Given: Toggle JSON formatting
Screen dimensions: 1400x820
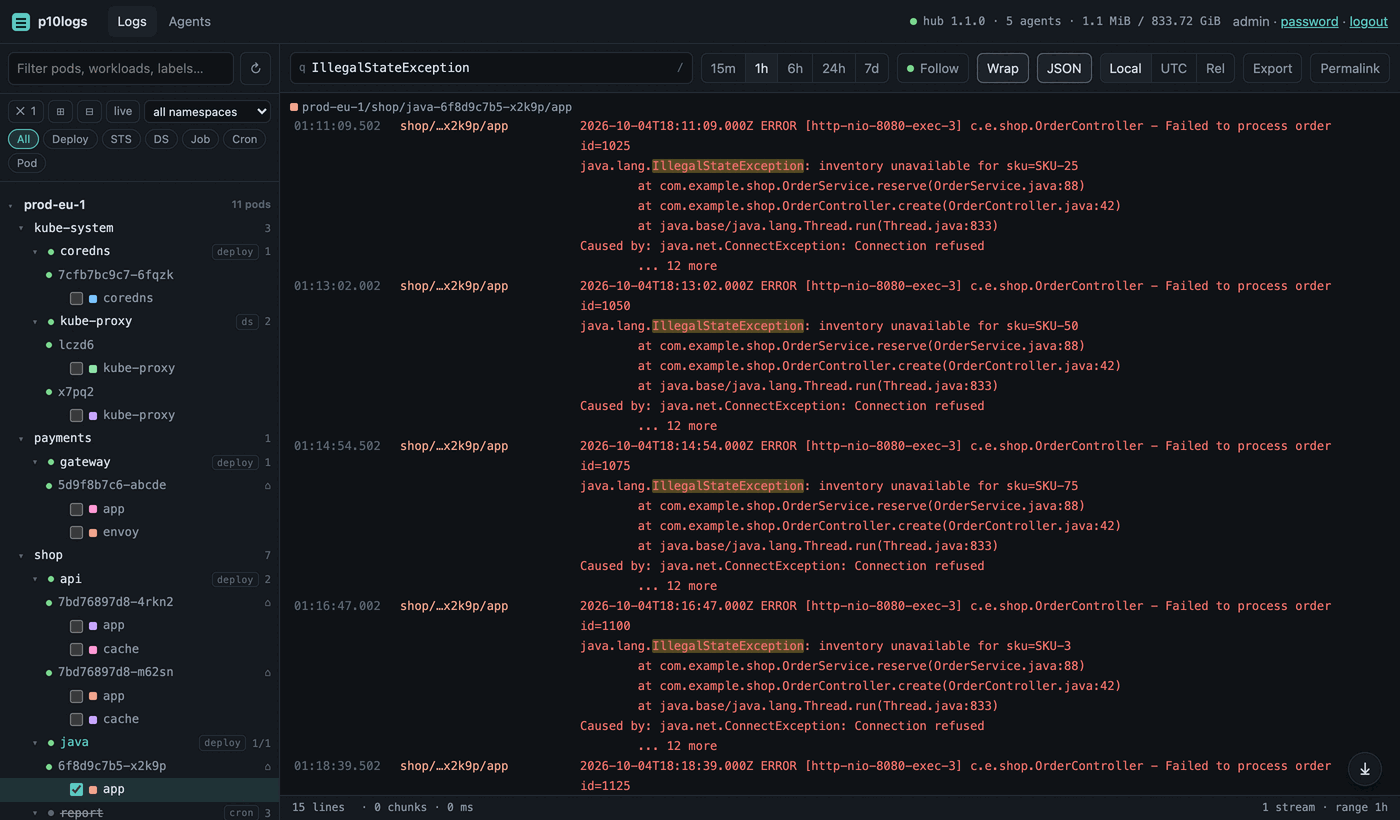Looking at the screenshot, I should point(1064,68).
